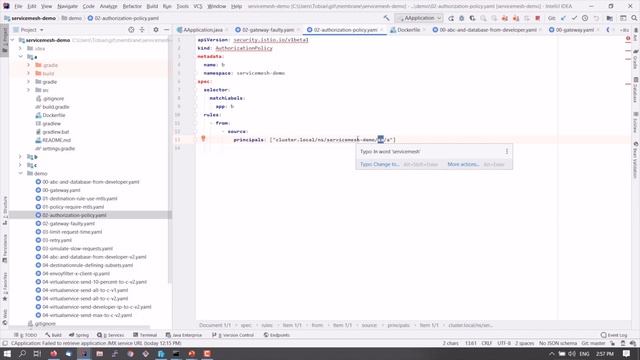Viewport: 640px width, 360px height.
Task: Open the TODO tool window
Action: point(26,335)
